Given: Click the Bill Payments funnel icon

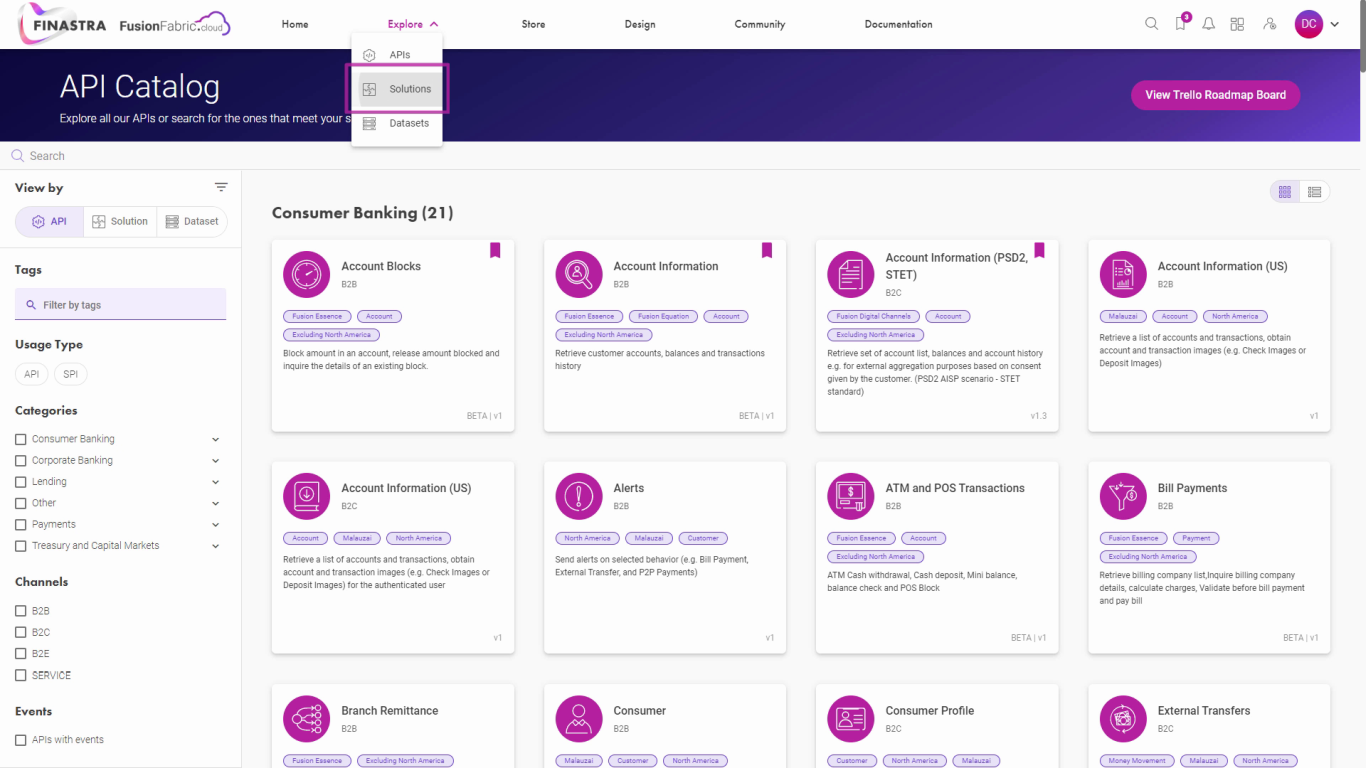Looking at the screenshot, I should pos(1123,496).
